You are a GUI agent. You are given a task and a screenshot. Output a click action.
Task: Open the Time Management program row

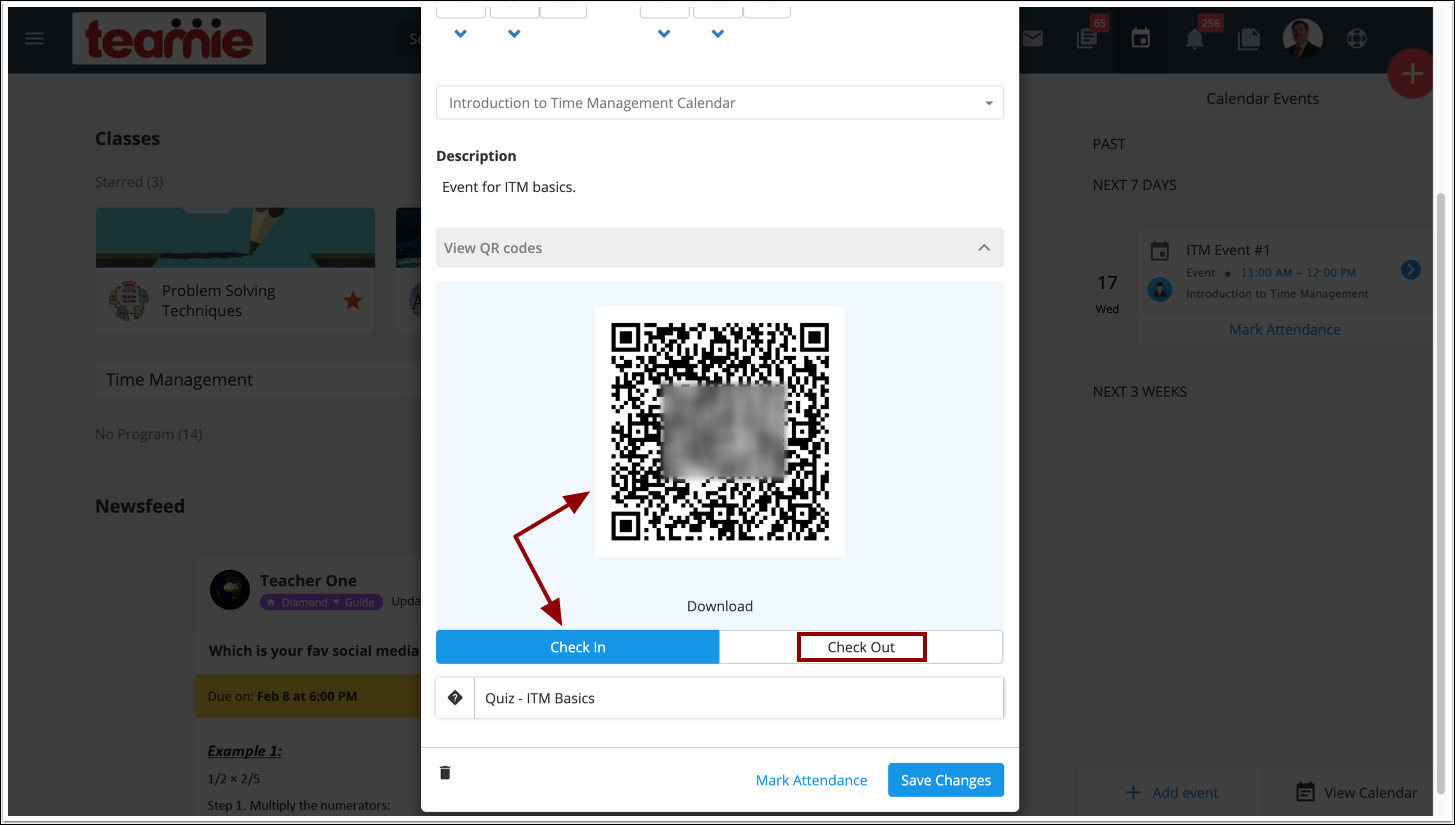tap(258, 380)
